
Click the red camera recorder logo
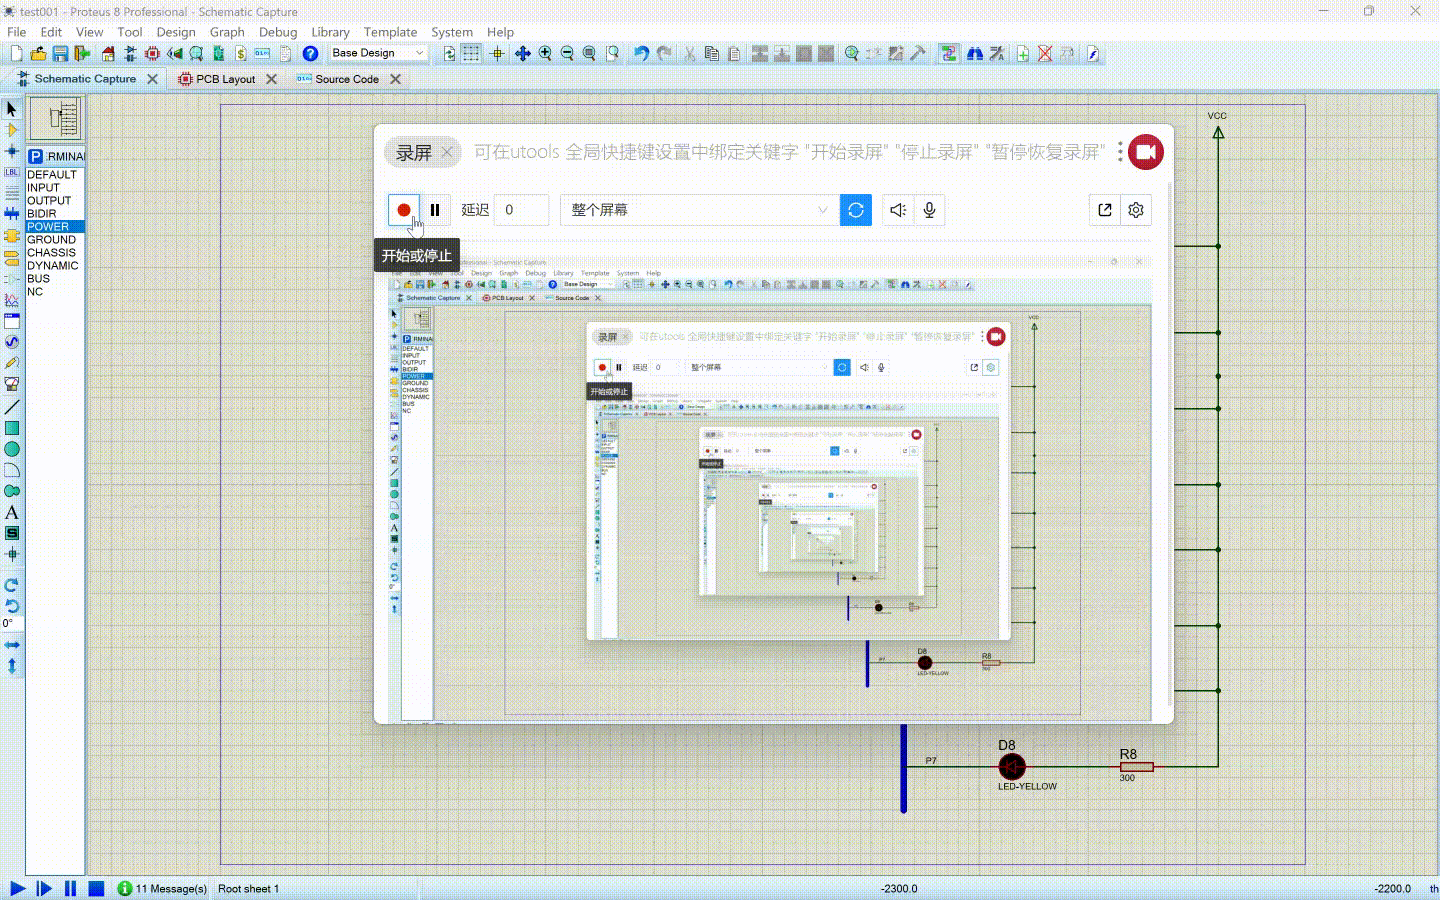[1146, 152]
